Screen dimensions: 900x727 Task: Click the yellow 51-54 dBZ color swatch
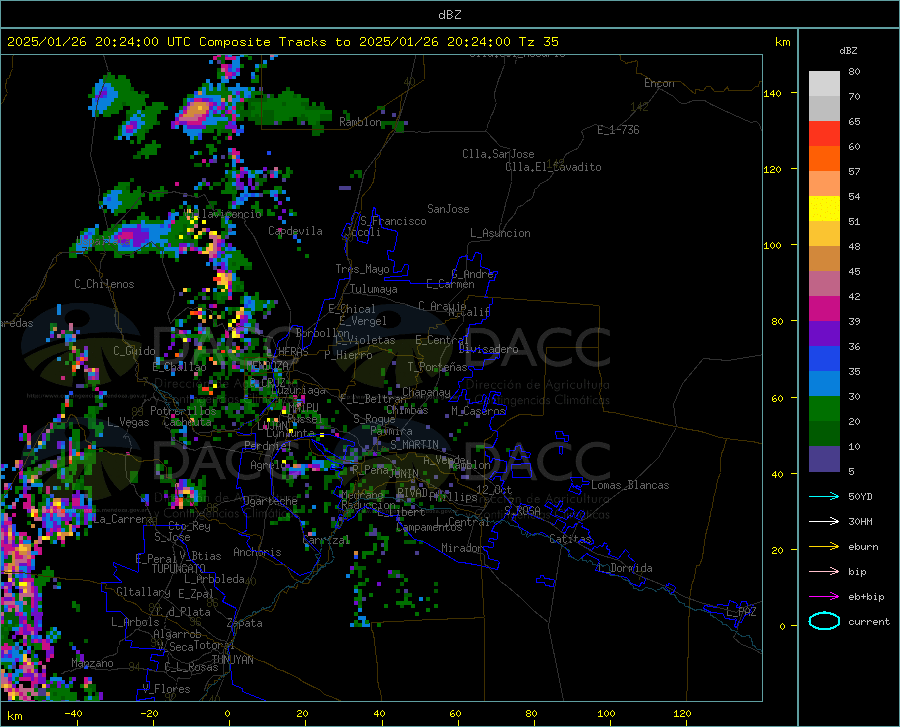pyautogui.click(x=824, y=209)
